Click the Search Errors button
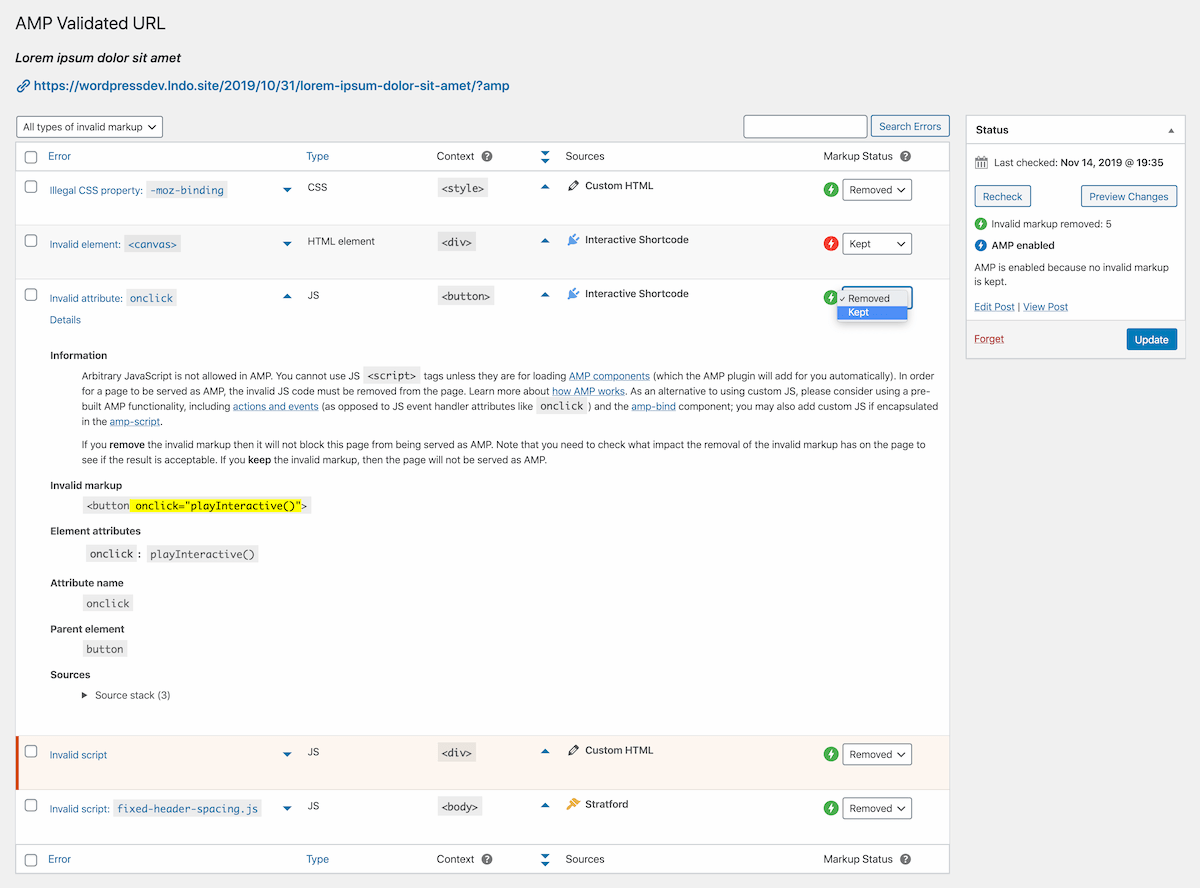This screenshot has height=888, width=1200. 910,126
